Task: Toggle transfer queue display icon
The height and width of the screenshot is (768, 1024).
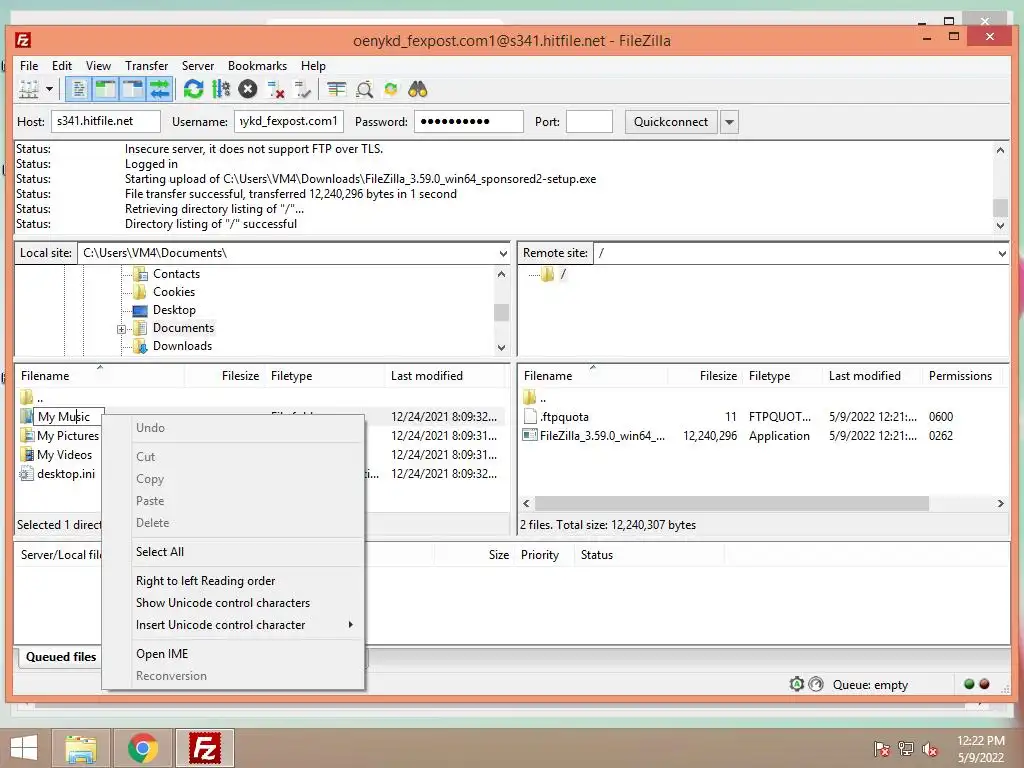Action: coord(159,89)
